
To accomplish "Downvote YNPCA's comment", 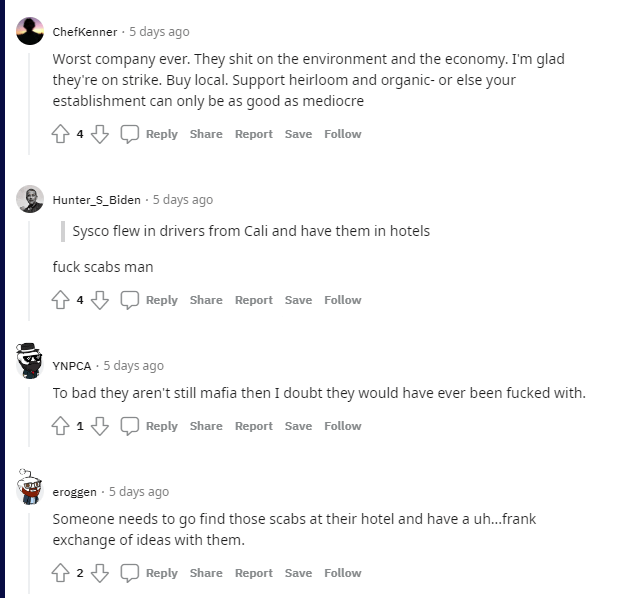I will (x=100, y=426).
